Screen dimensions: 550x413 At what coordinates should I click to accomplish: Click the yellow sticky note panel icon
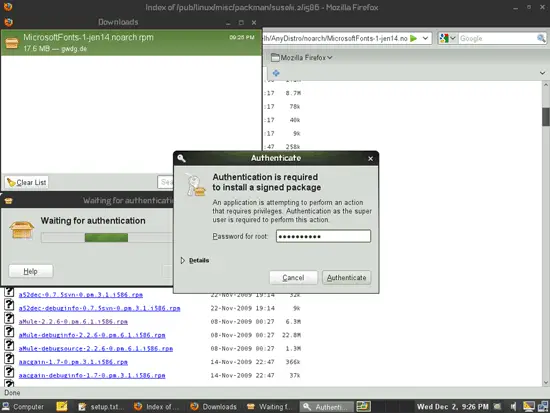pos(62,406)
